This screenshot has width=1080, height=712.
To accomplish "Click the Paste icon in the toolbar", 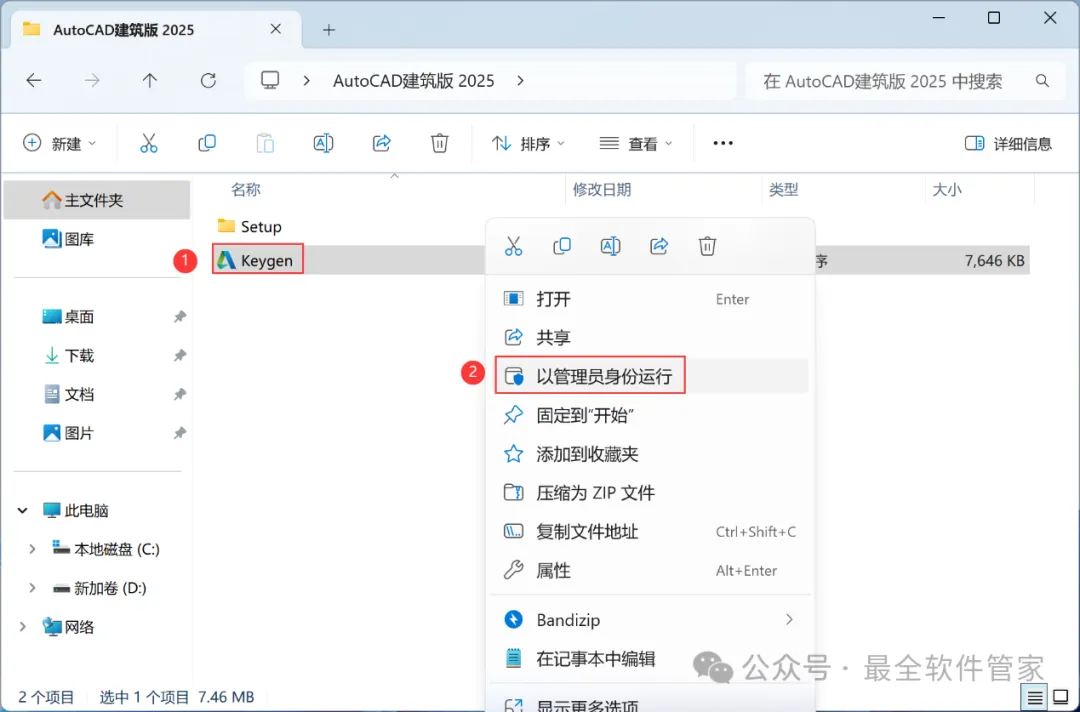I will (x=265, y=143).
